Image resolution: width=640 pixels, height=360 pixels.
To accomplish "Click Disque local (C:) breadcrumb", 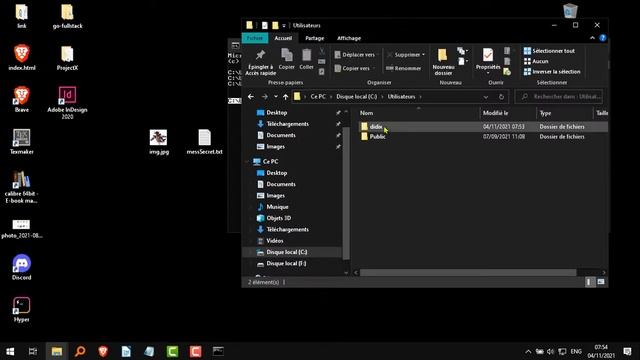I will [x=356, y=97].
